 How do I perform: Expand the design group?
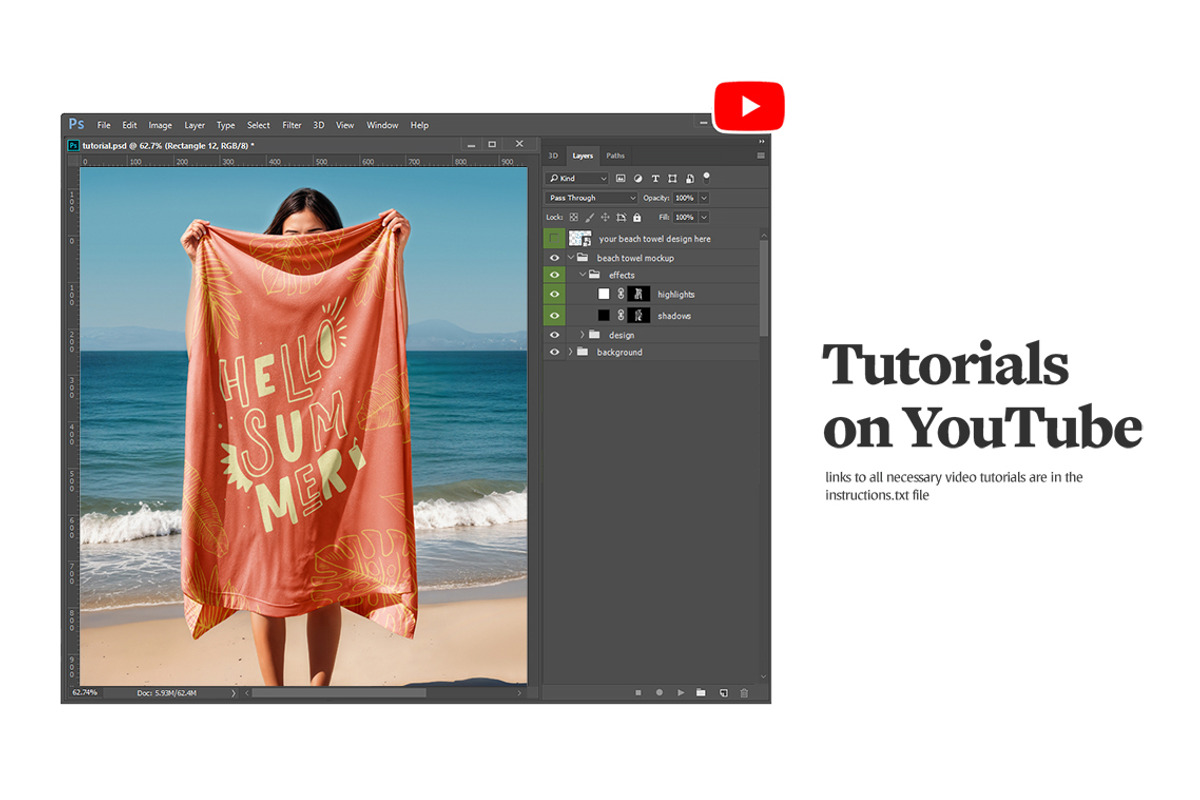[x=582, y=334]
